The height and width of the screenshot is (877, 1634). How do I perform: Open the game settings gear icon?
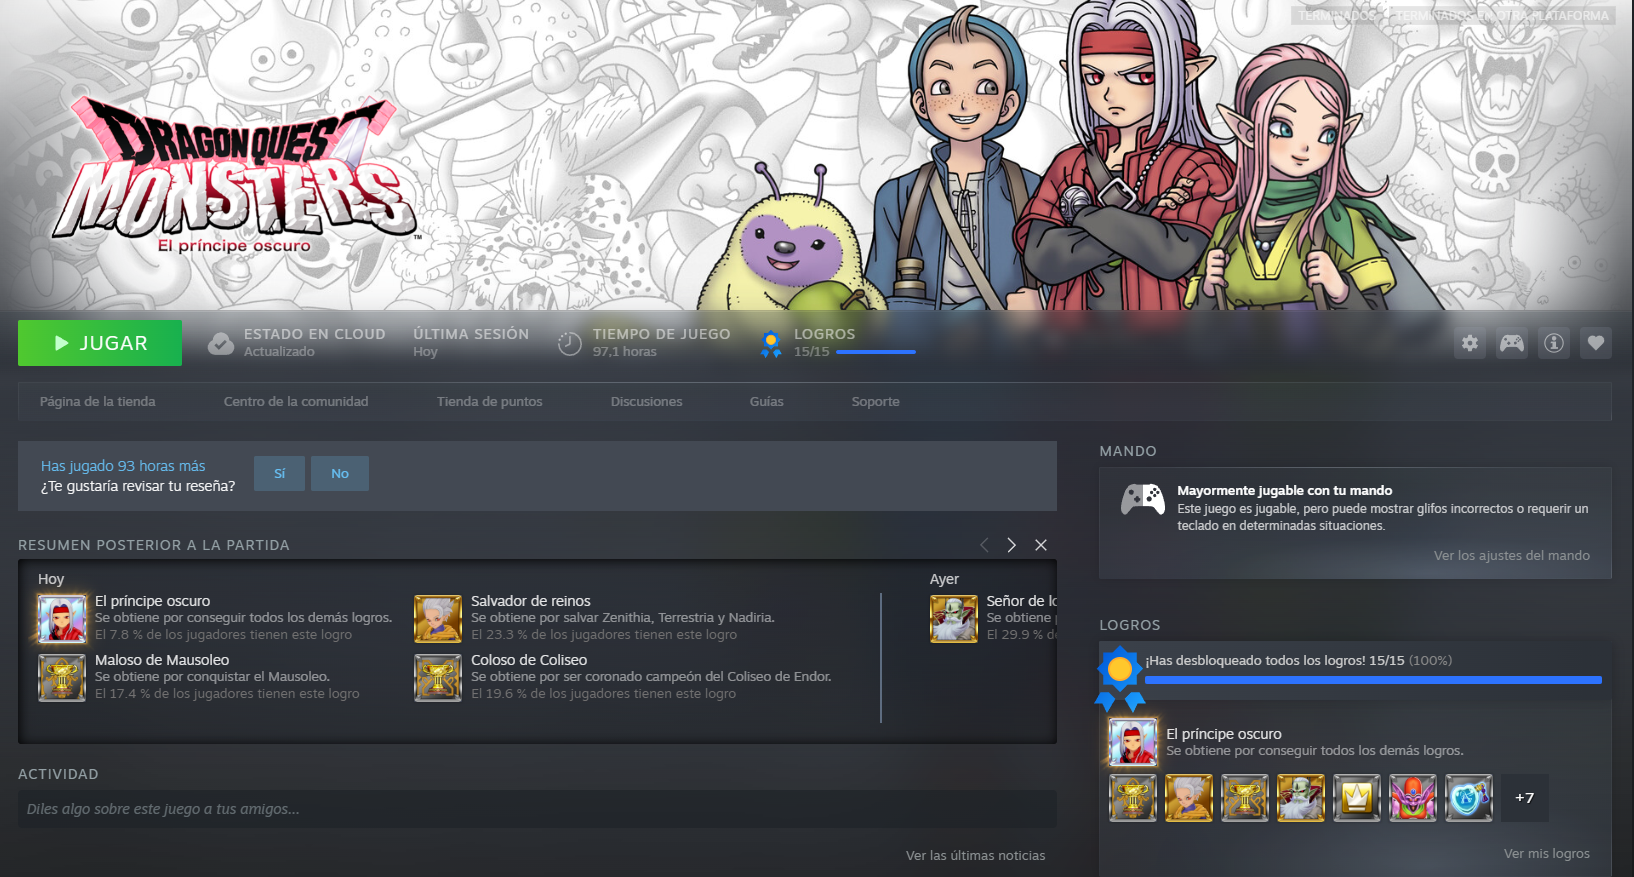coord(1469,343)
